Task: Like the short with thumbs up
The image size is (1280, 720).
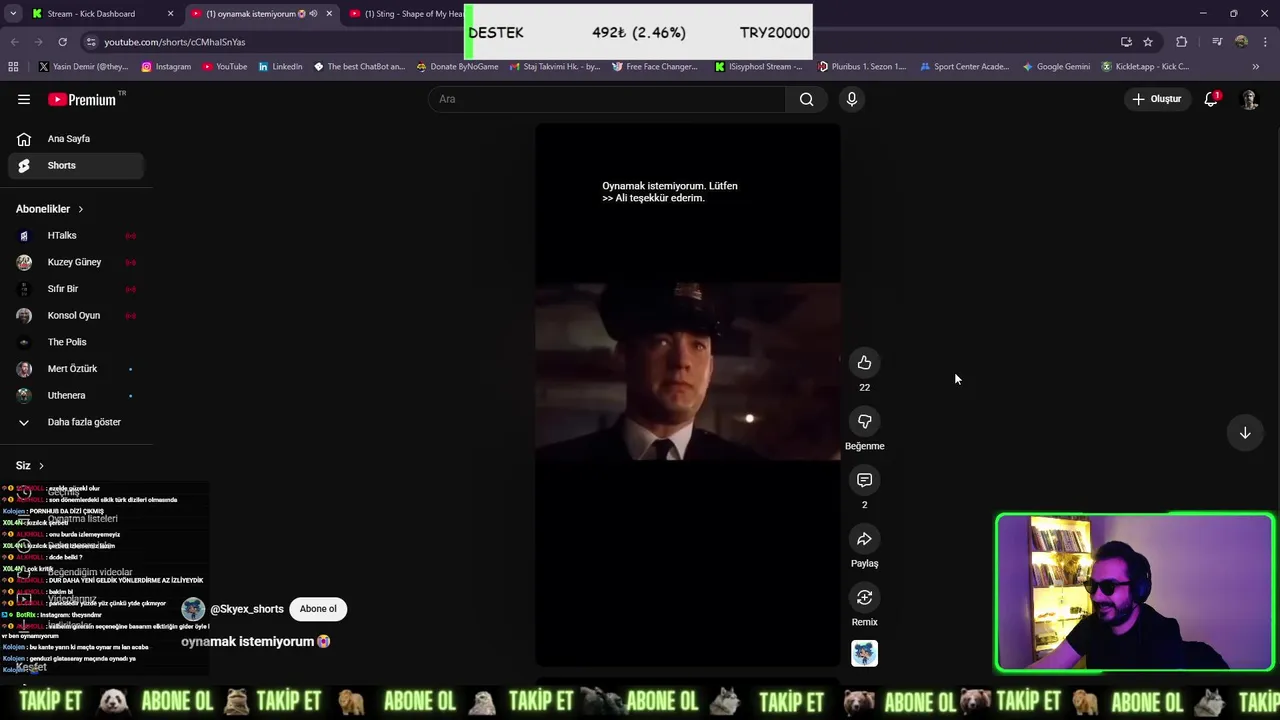Action: (x=864, y=363)
